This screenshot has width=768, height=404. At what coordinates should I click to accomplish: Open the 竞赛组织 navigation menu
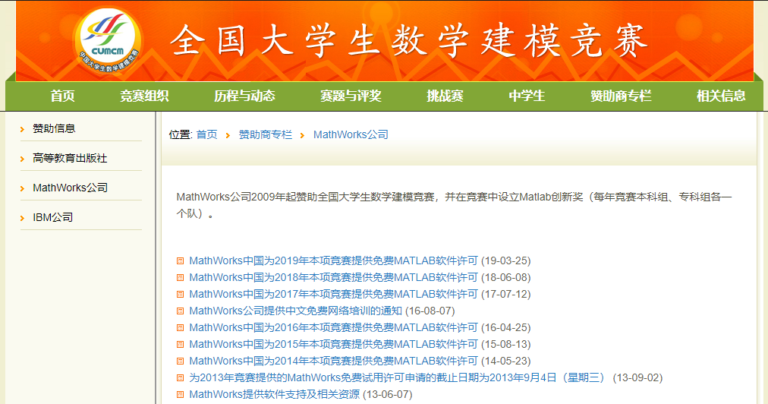tap(144, 96)
